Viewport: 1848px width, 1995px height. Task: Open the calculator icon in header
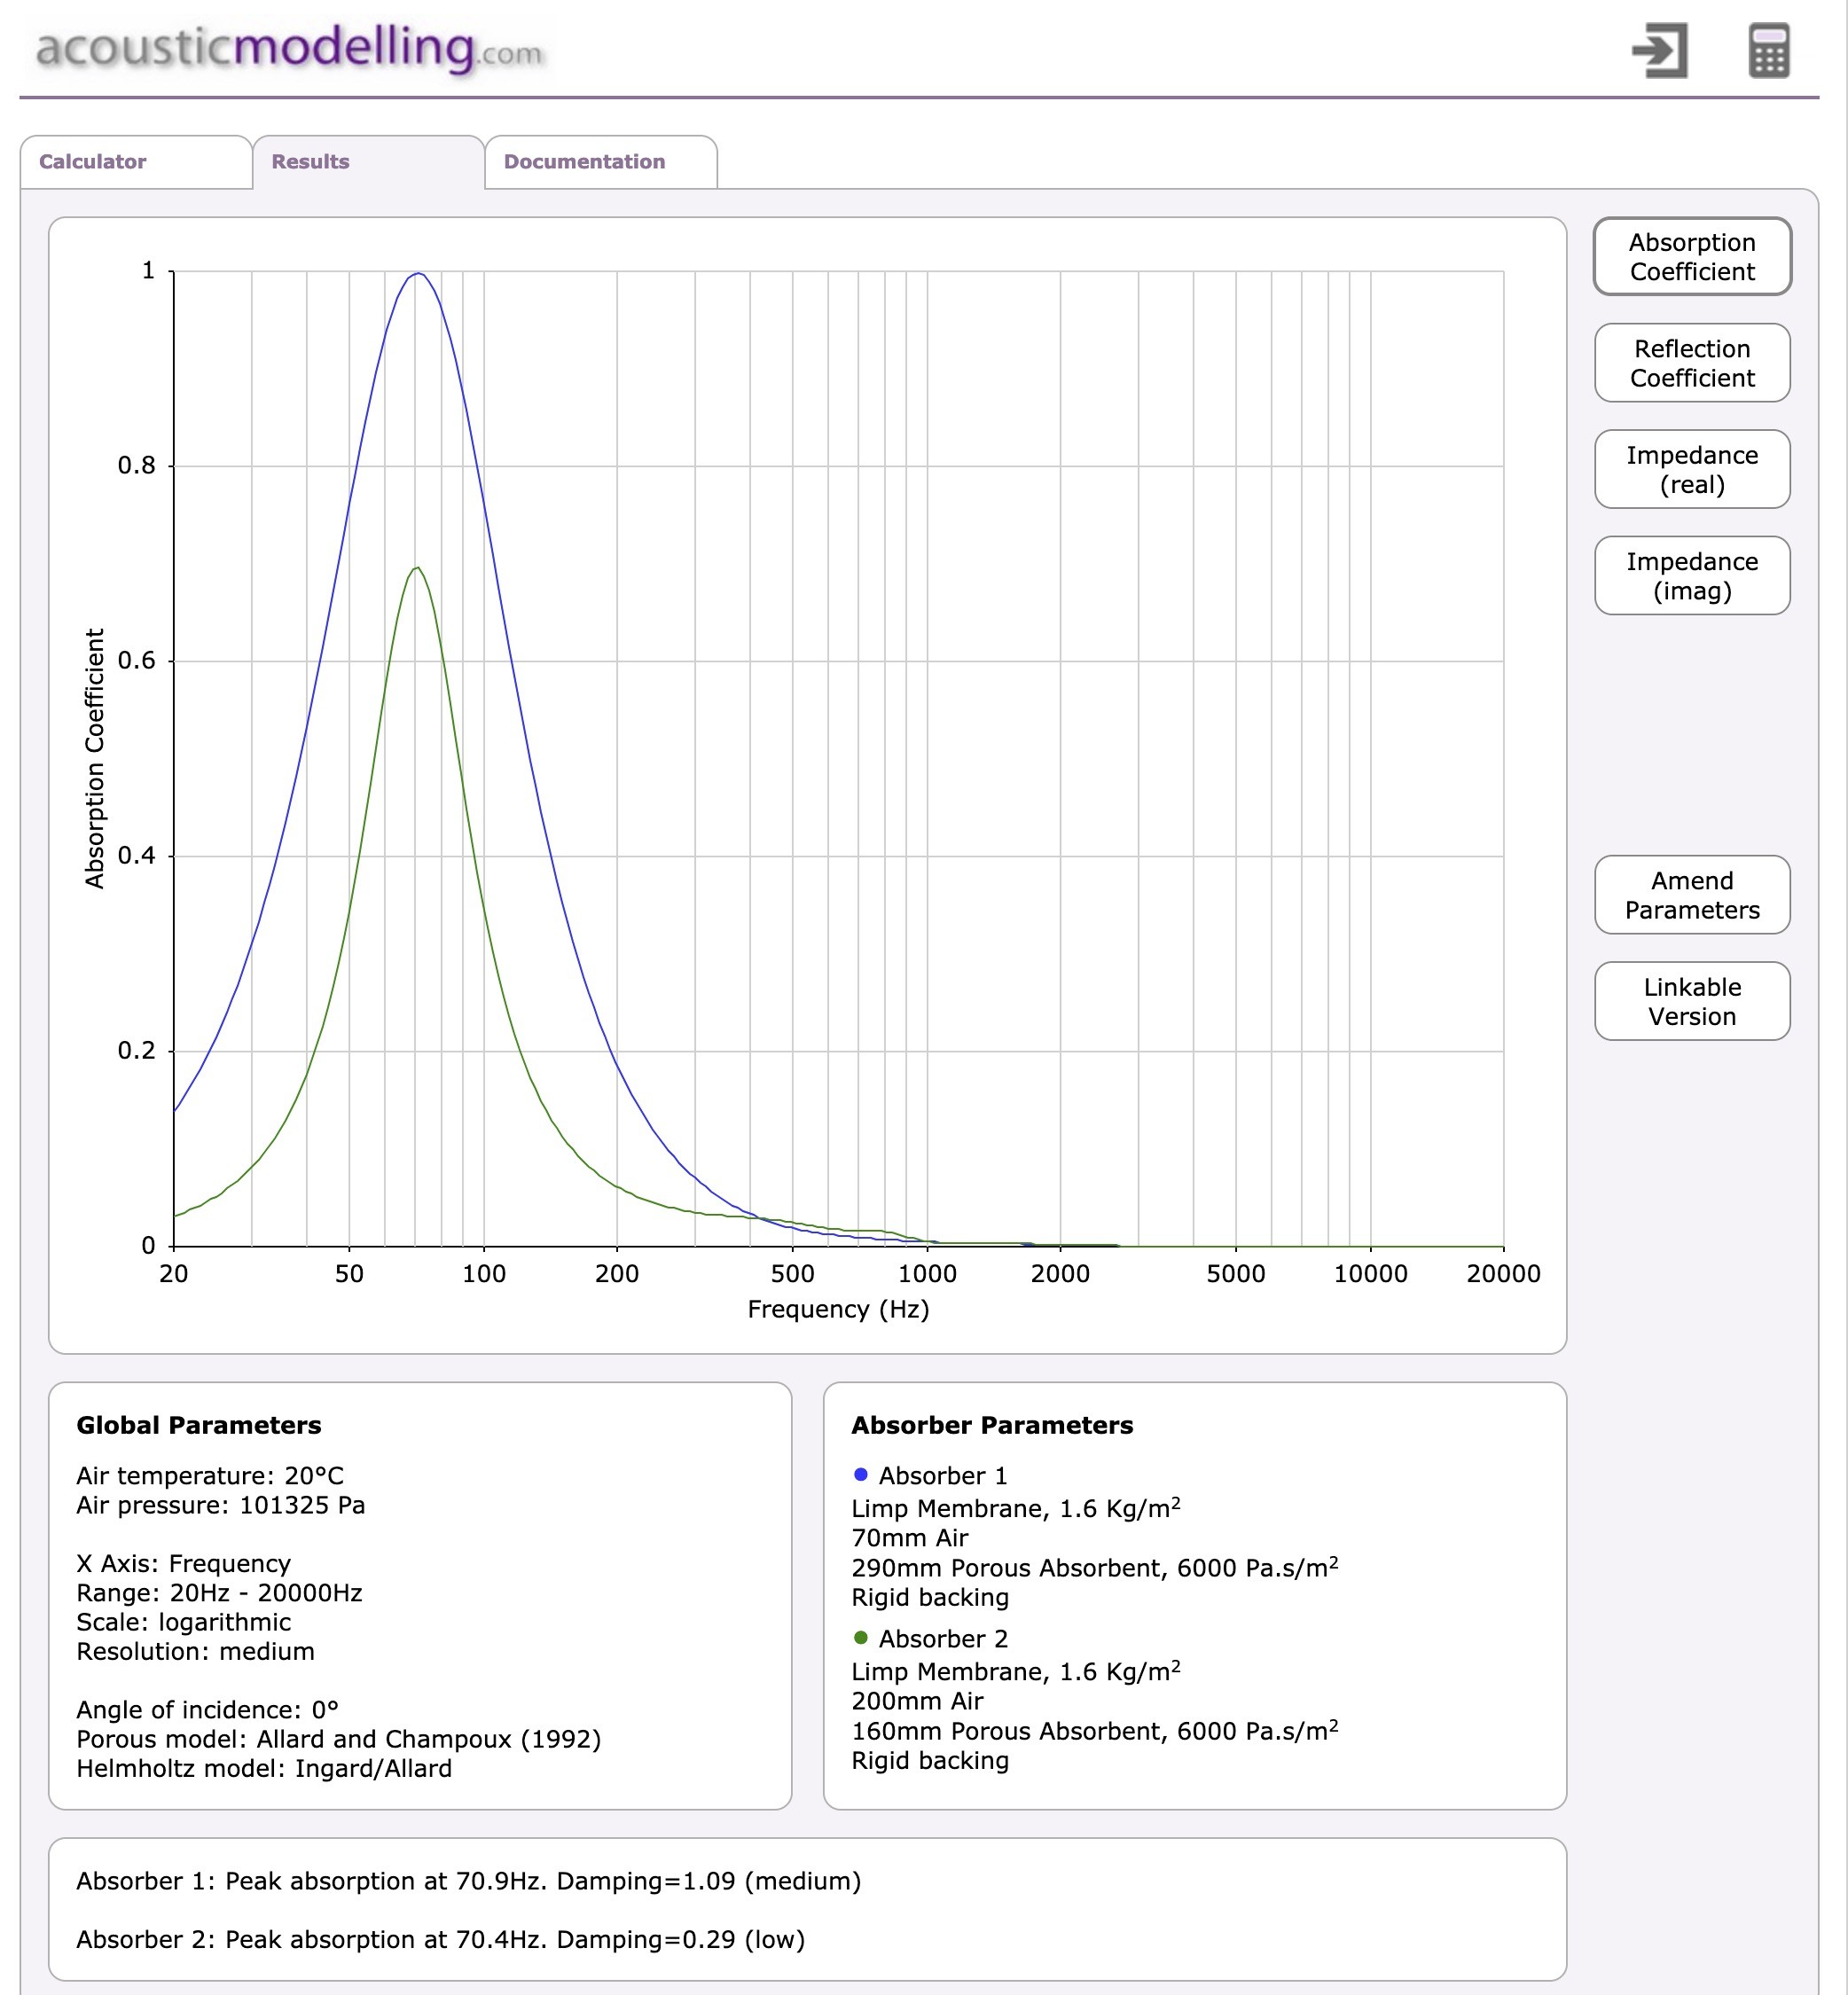[x=1768, y=51]
